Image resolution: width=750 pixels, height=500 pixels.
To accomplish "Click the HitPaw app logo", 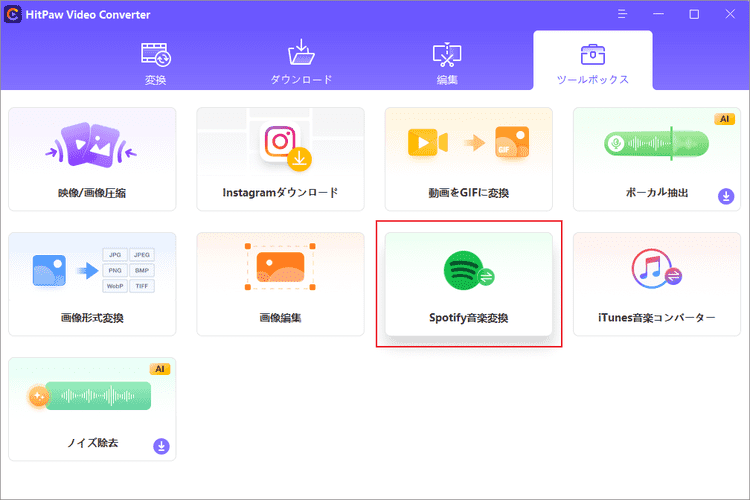I will click(x=13, y=14).
